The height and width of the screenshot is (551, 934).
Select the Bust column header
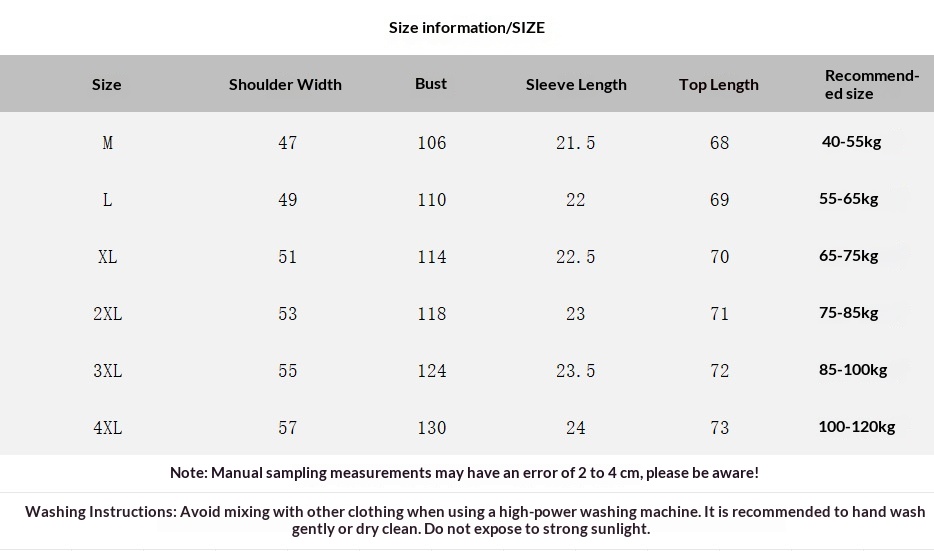pos(431,83)
